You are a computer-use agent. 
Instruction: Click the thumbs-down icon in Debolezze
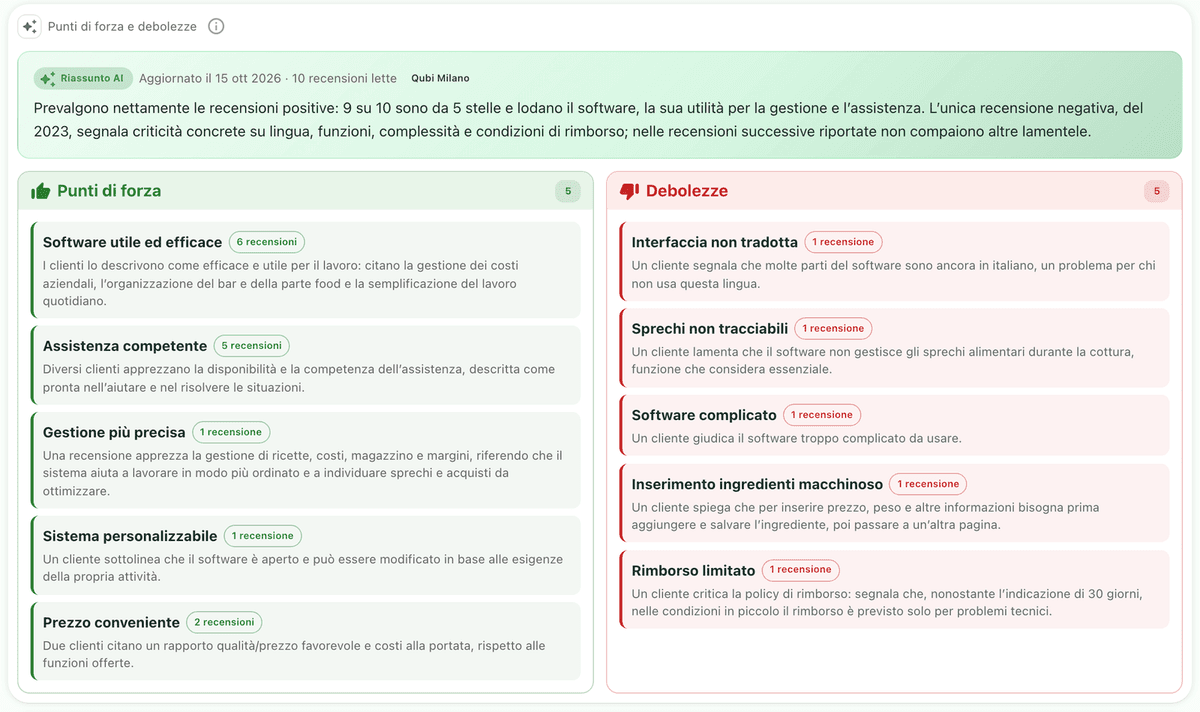click(x=629, y=191)
